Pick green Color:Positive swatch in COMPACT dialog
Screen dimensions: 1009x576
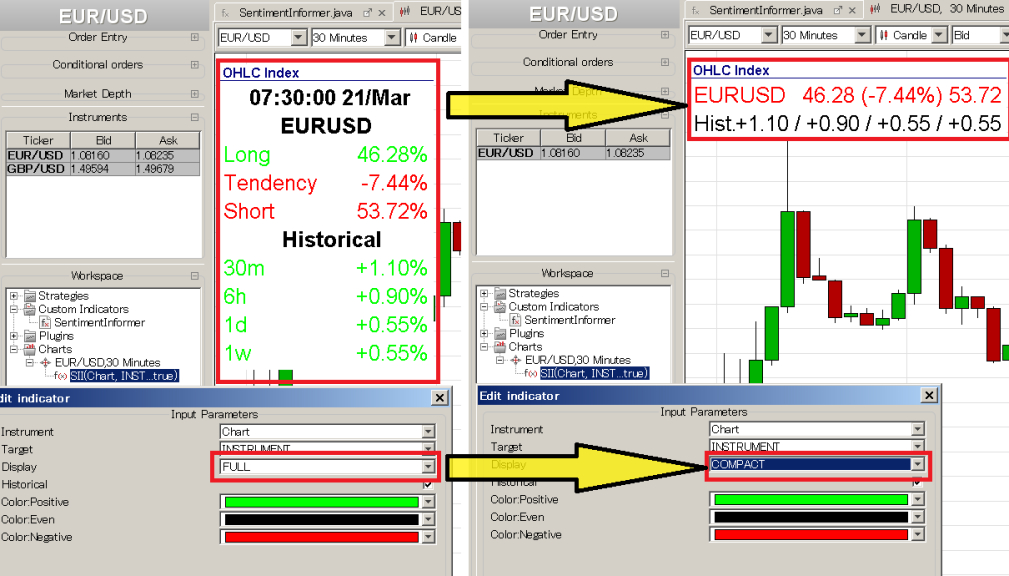point(811,499)
